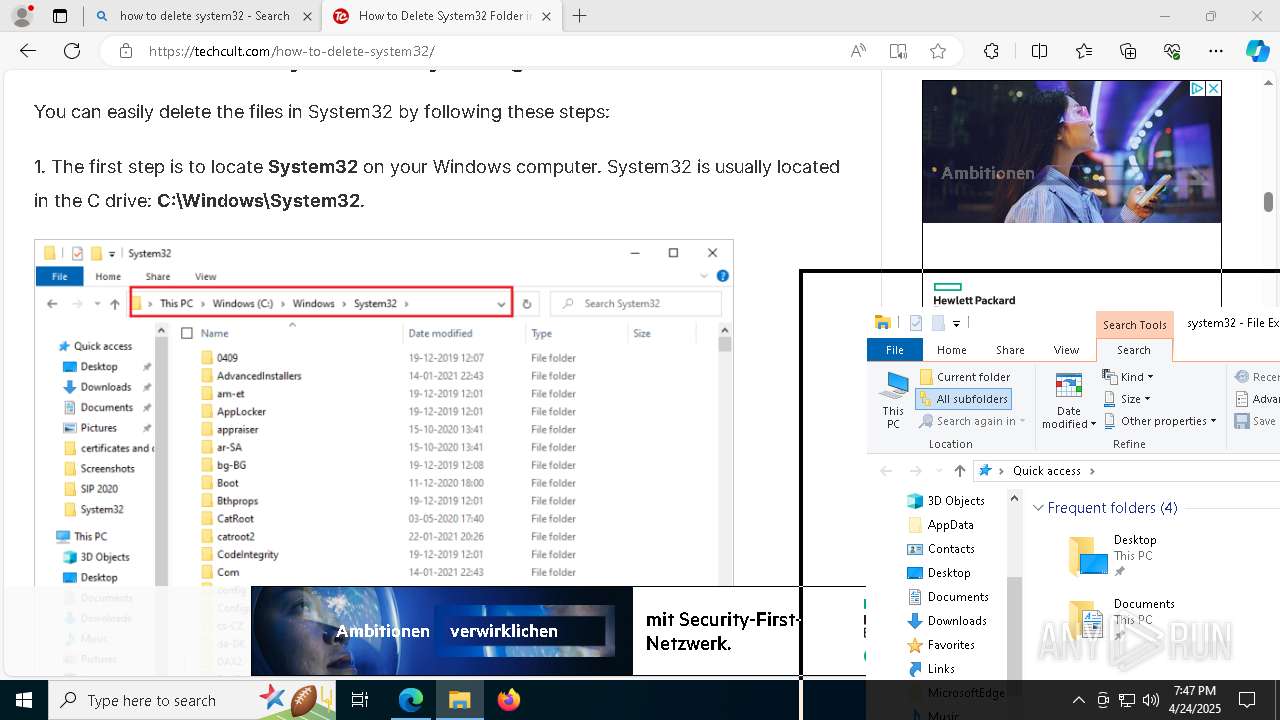The image size is (1280, 720).
Task: Open Documents in Frequent folders
Action: 1120,619
